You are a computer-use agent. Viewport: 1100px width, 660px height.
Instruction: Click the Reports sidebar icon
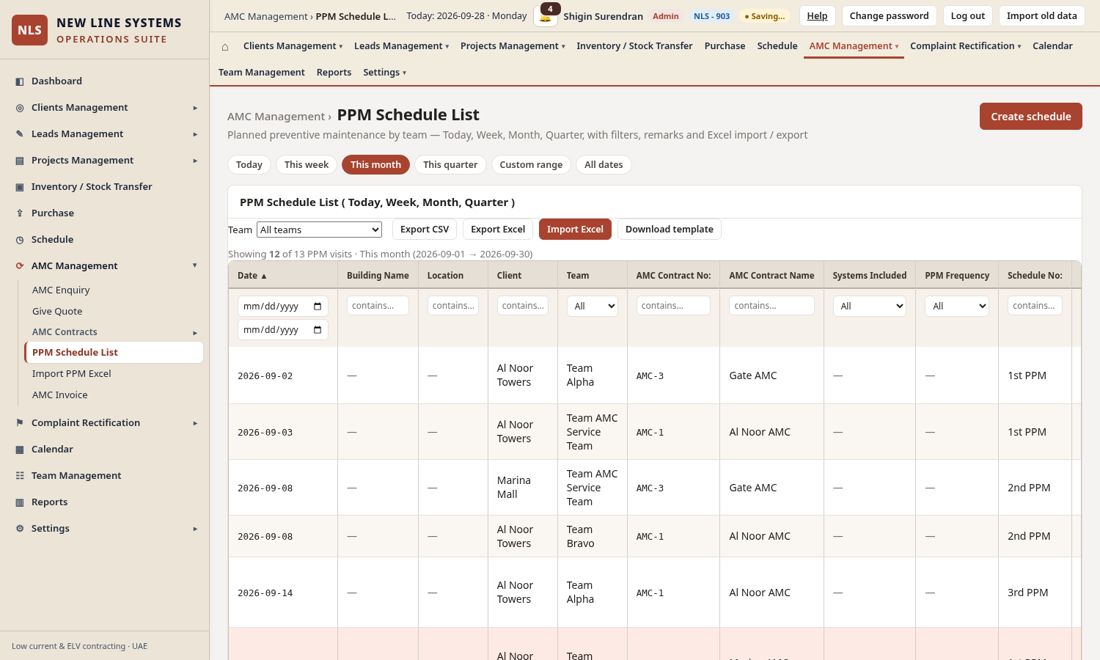tap(20, 502)
